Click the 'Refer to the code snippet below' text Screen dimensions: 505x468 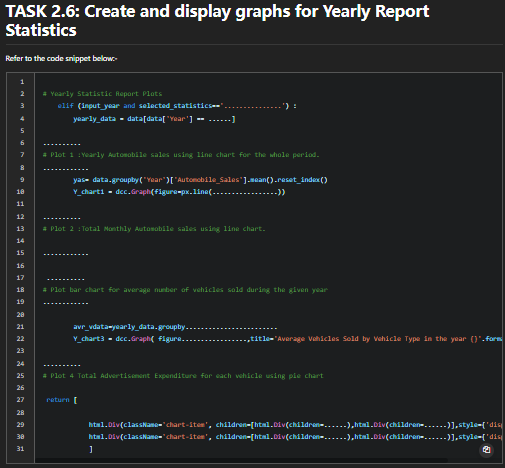click(x=61, y=58)
